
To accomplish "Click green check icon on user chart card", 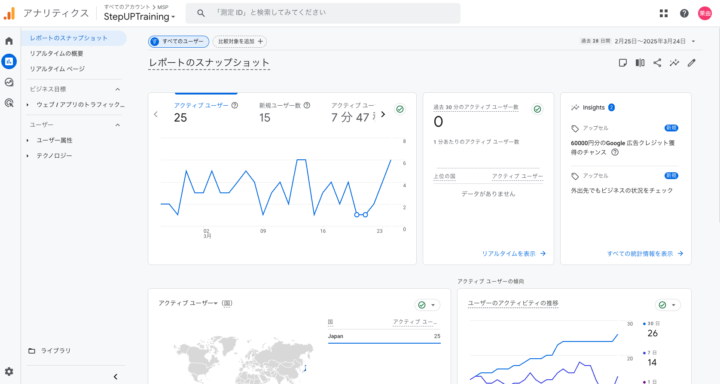I will click(x=400, y=109).
